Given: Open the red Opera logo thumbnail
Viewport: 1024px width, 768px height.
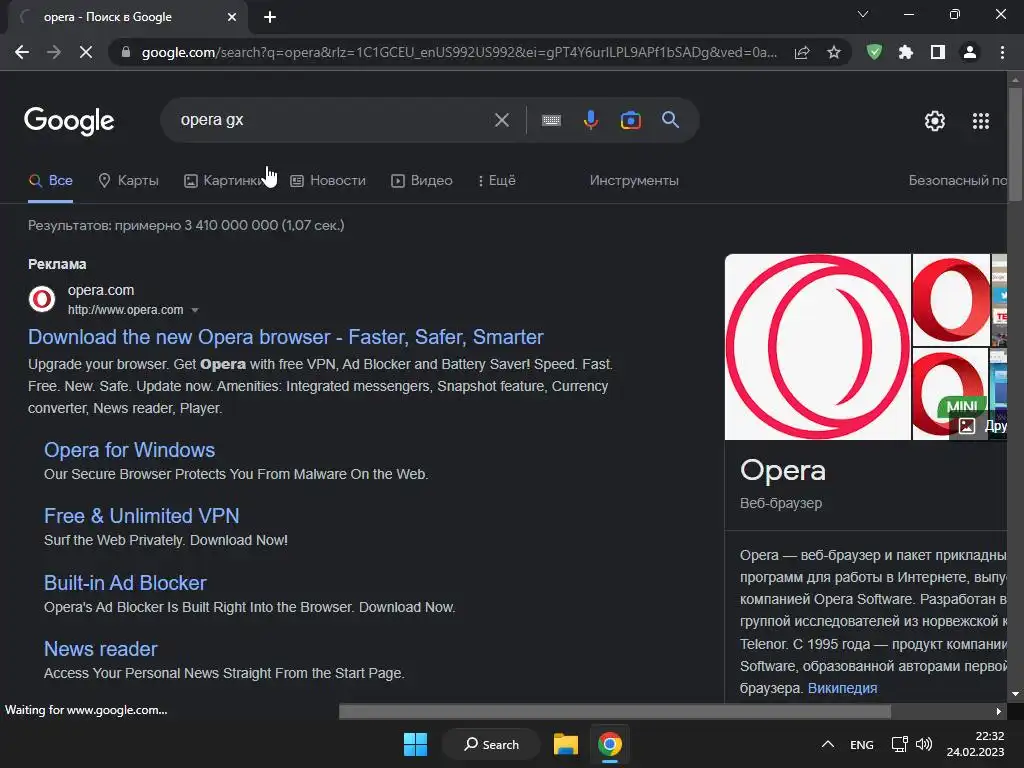Looking at the screenshot, I should 951,300.
